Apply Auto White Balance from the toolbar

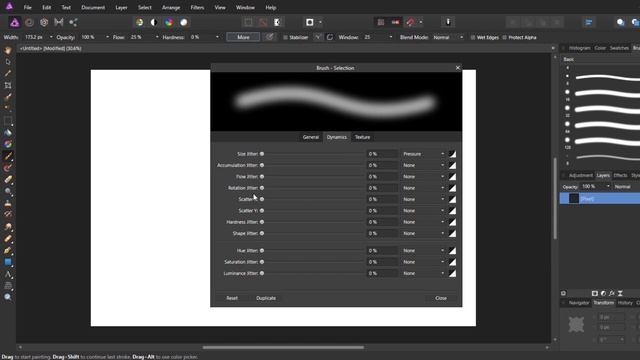tap(184, 22)
